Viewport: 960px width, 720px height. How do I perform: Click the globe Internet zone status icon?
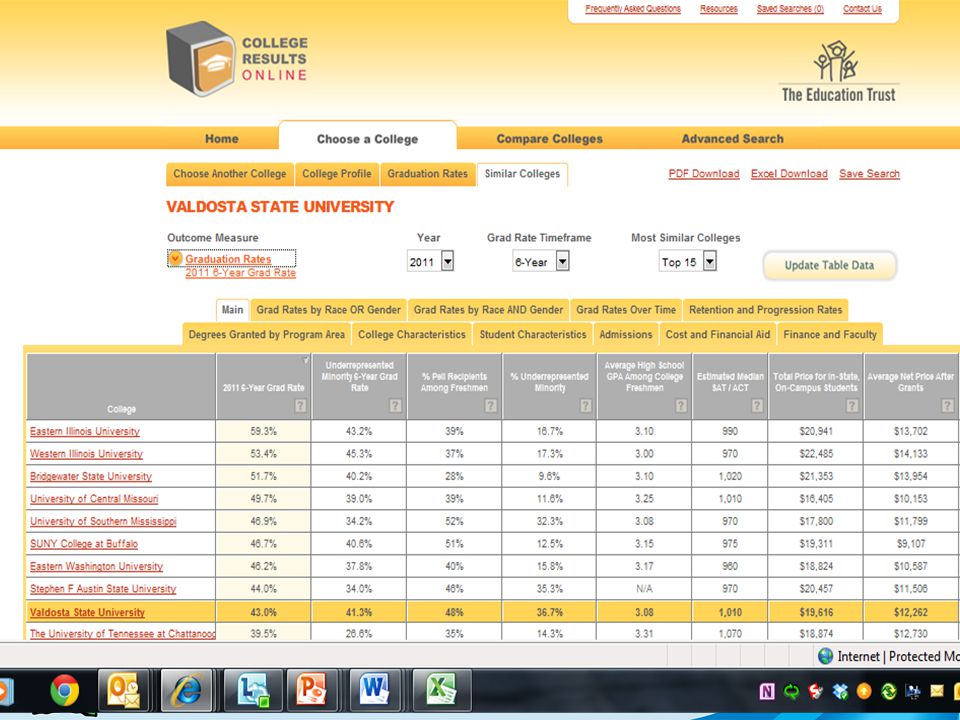[825, 656]
